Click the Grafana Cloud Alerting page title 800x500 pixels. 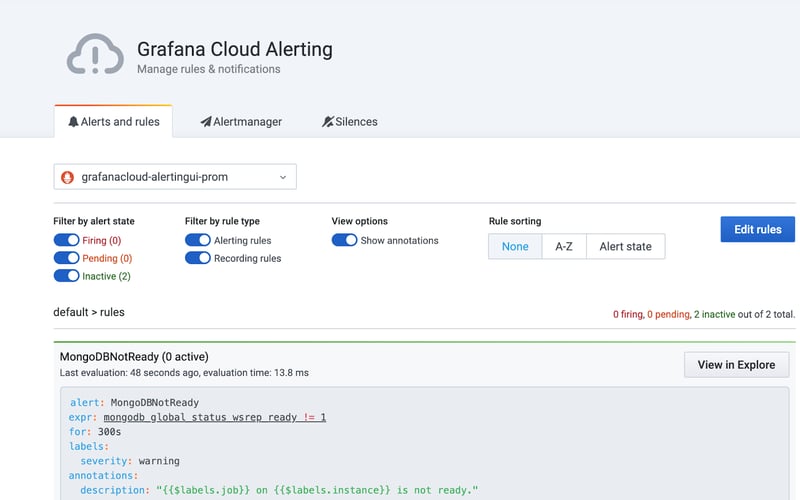(x=235, y=49)
